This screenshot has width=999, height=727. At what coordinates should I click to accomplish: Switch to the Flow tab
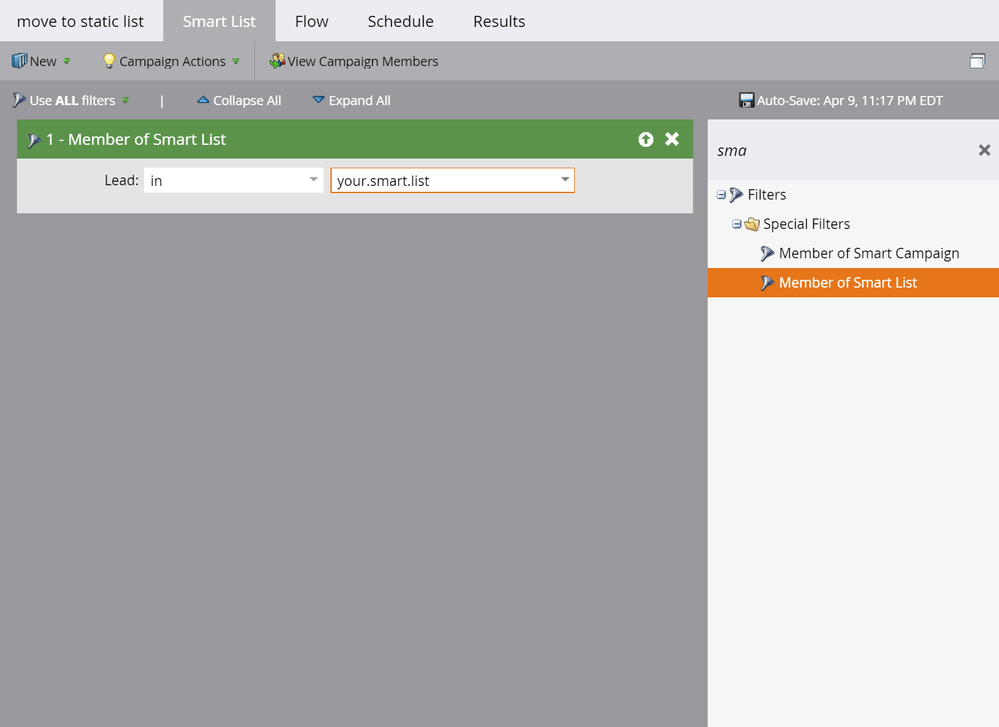pyautogui.click(x=311, y=21)
